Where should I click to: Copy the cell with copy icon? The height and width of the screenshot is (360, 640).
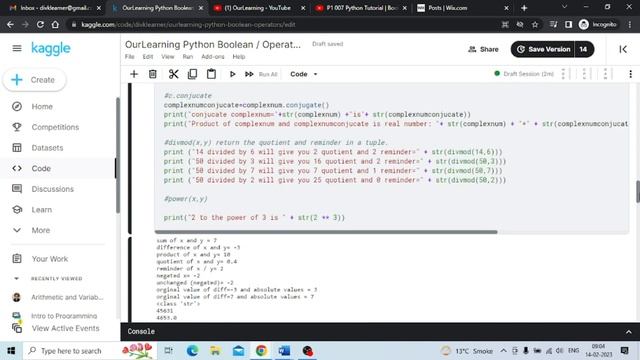[192, 74]
